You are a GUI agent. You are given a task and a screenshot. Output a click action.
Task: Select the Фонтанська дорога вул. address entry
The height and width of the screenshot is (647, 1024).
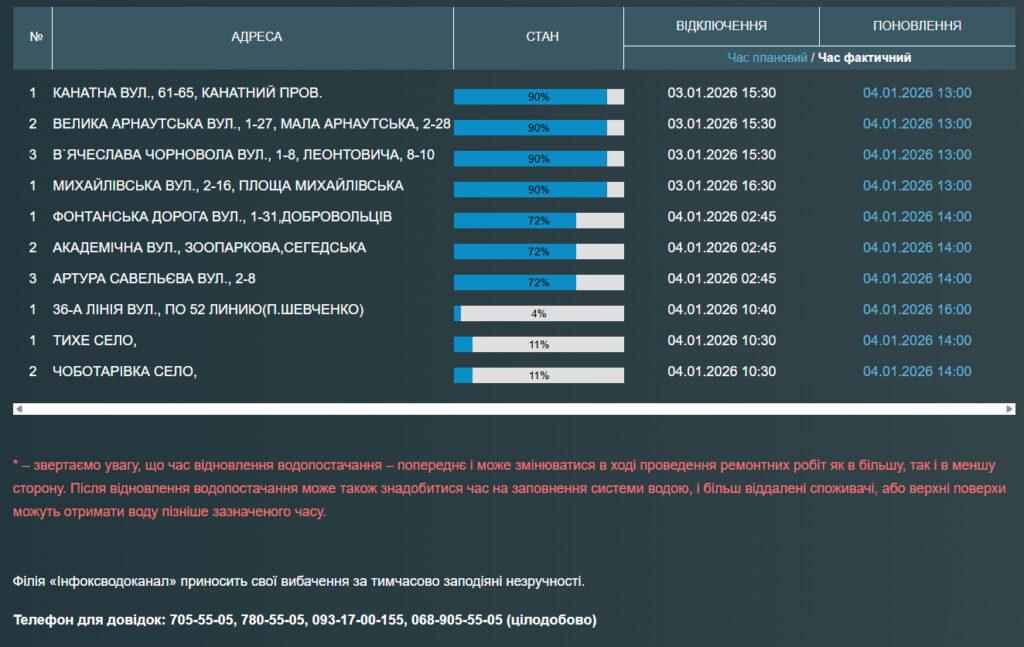point(222,217)
